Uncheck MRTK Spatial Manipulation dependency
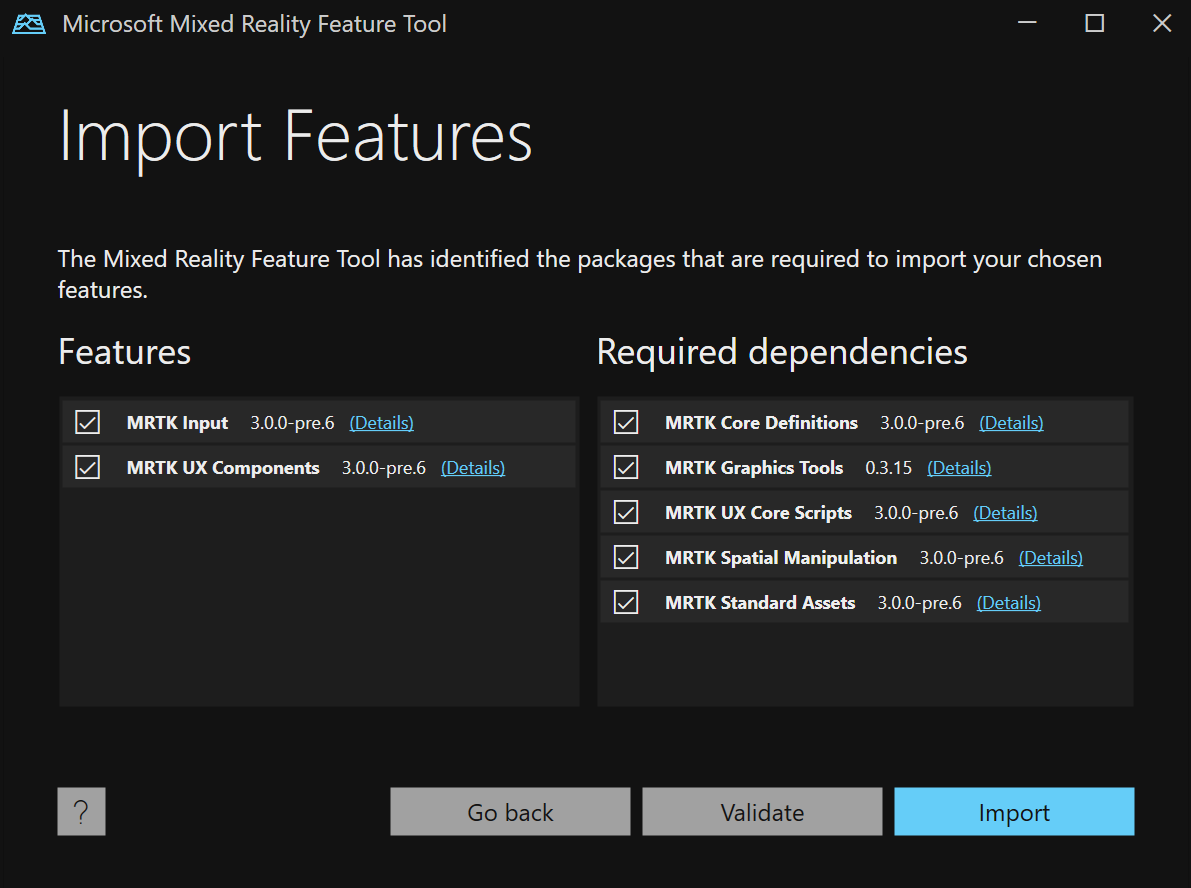Screen dimensions: 1191x888 click(625, 557)
